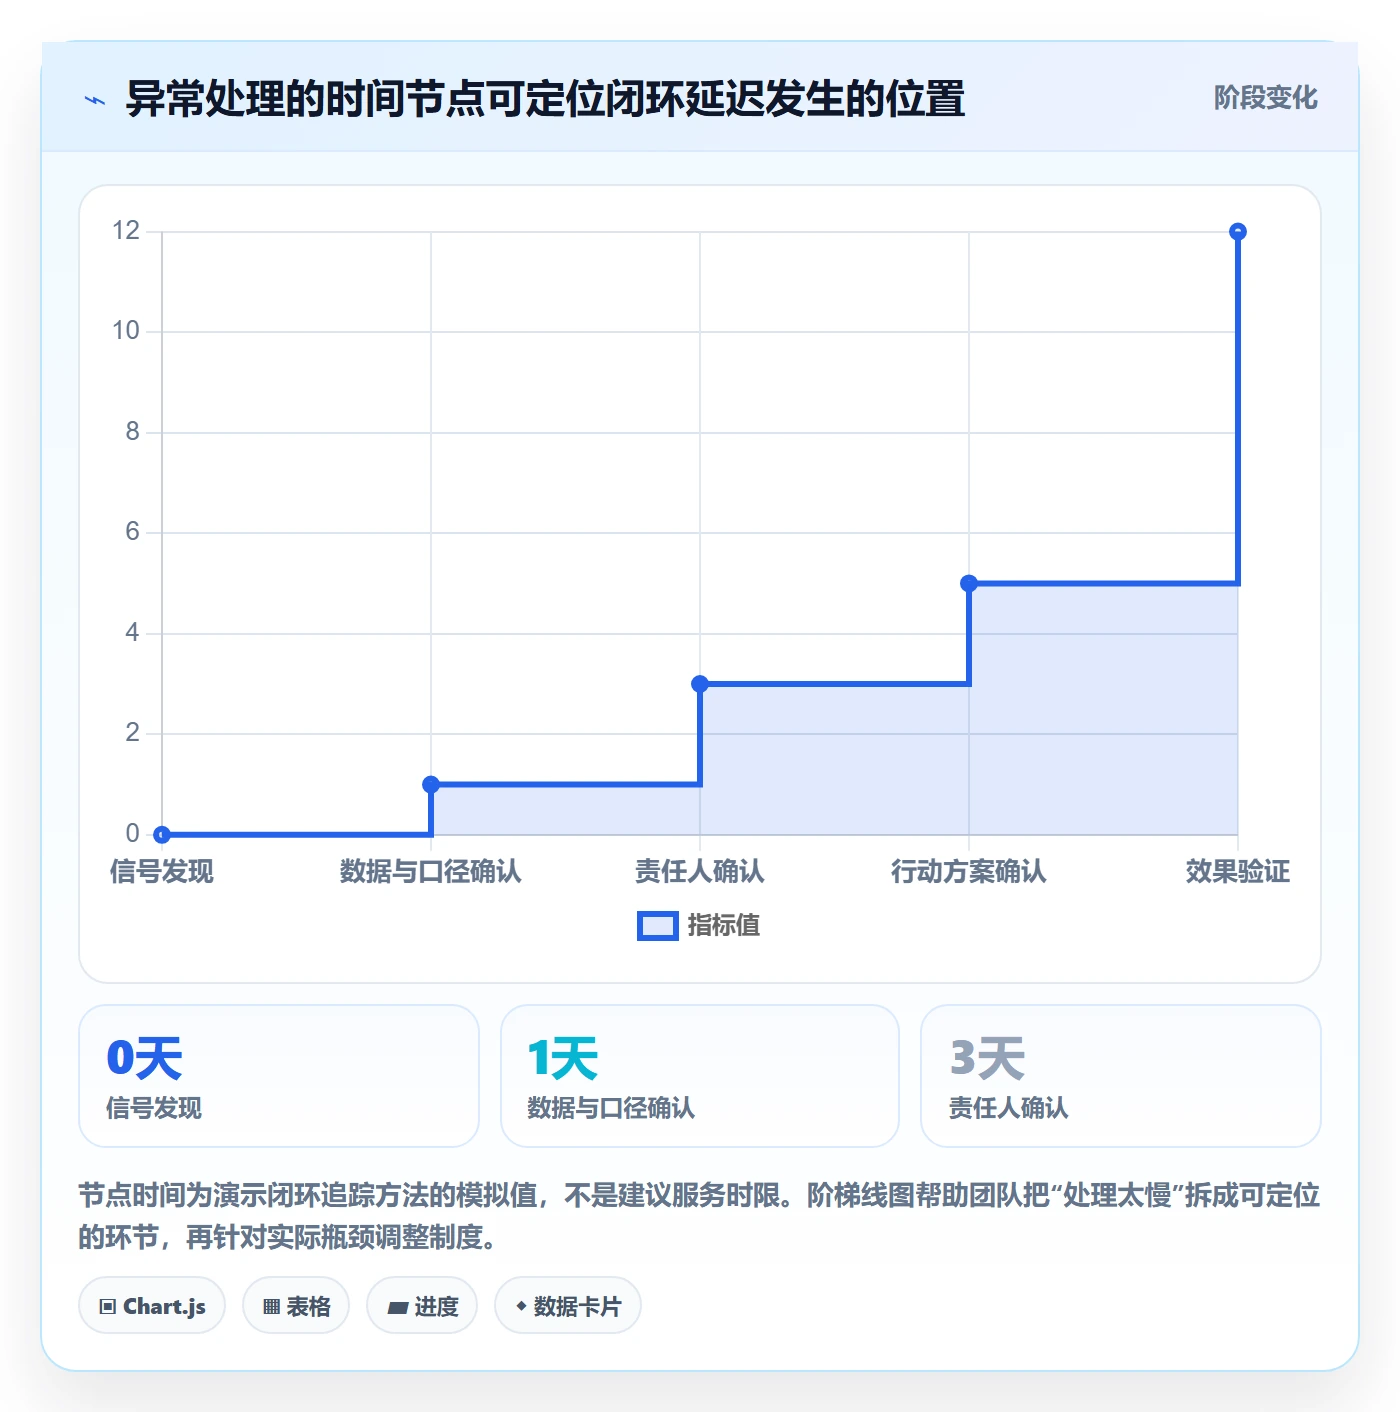This screenshot has width=1400, height=1412.
Task: Open the 1天 数据与口径确认 data card
Action: (x=700, y=1076)
